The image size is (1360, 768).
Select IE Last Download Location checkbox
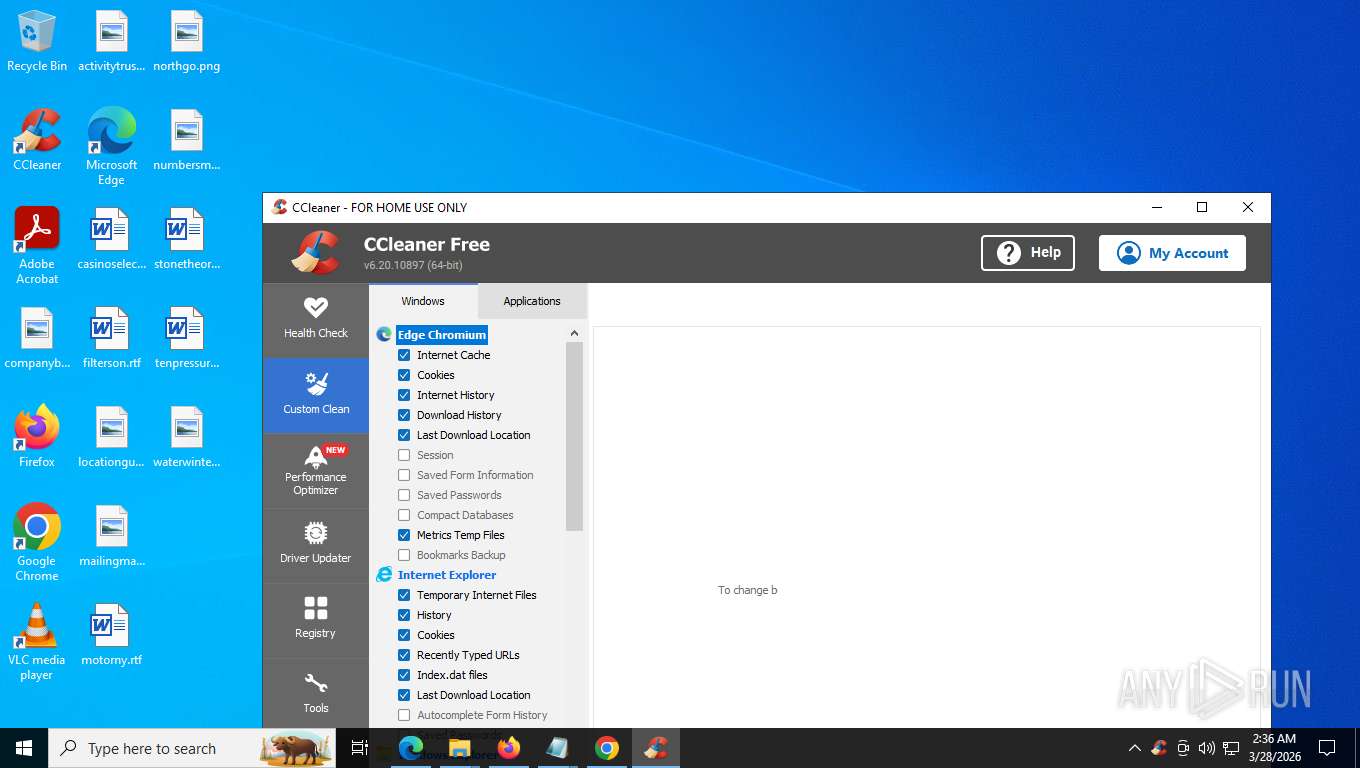pyautogui.click(x=404, y=695)
